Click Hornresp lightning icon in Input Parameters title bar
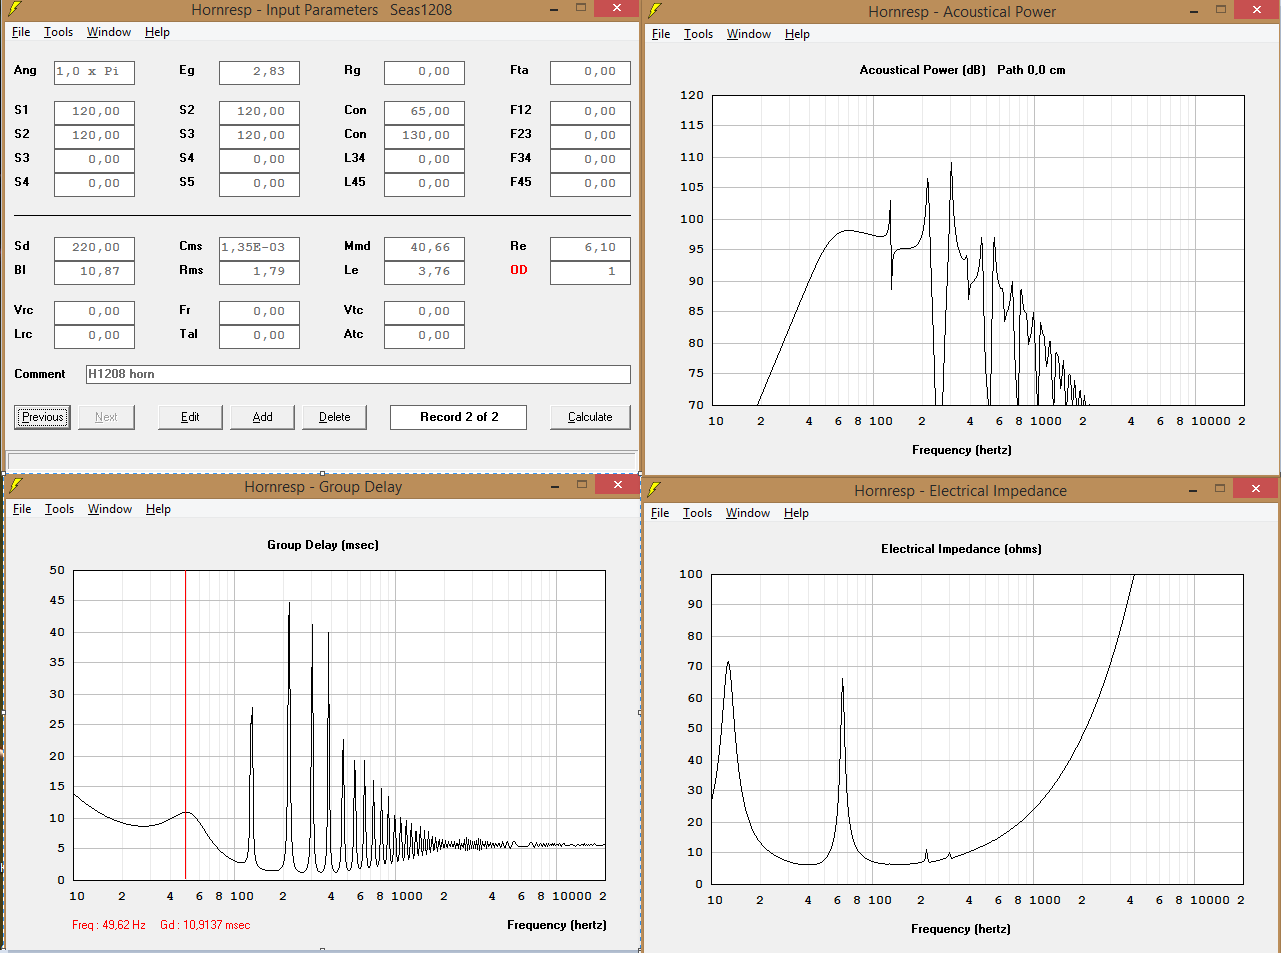The width and height of the screenshot is (1281, 953). pos(14,9)
